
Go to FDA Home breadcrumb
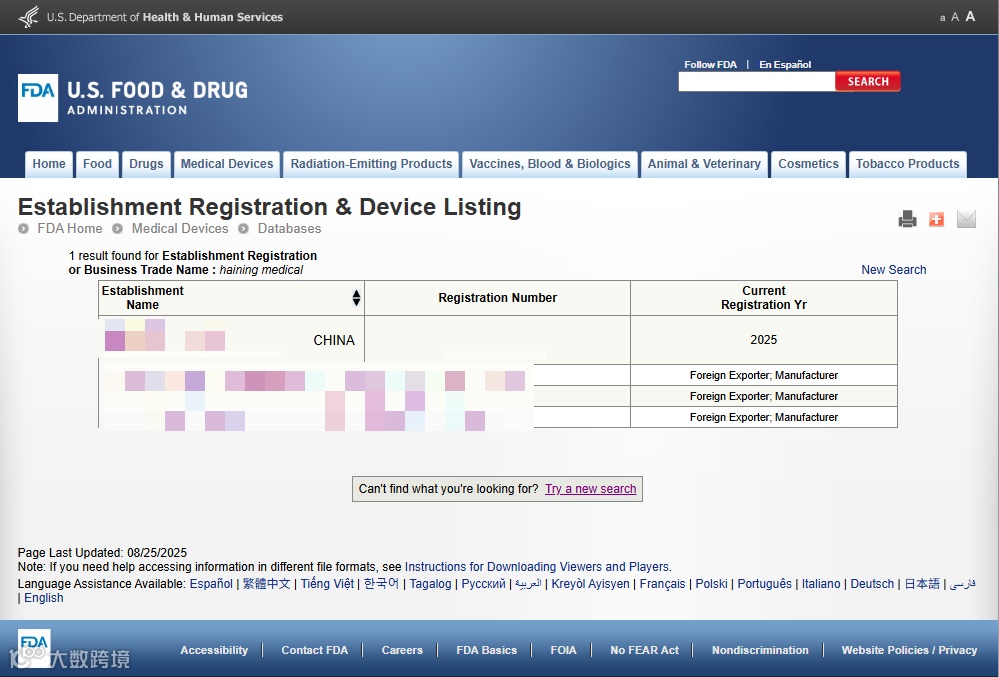click(69, 228)
